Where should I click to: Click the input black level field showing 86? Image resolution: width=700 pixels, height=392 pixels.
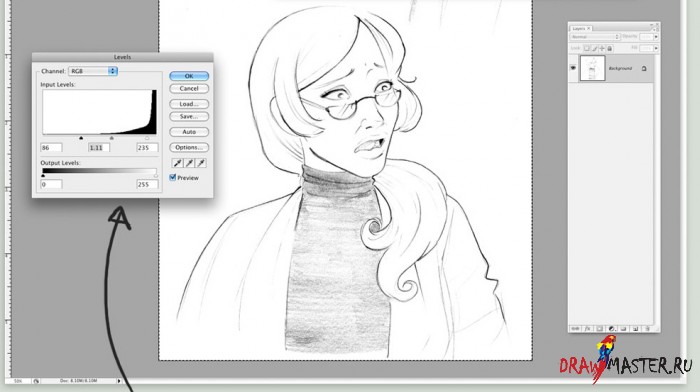pyautogui.click(x=51, y=147)
